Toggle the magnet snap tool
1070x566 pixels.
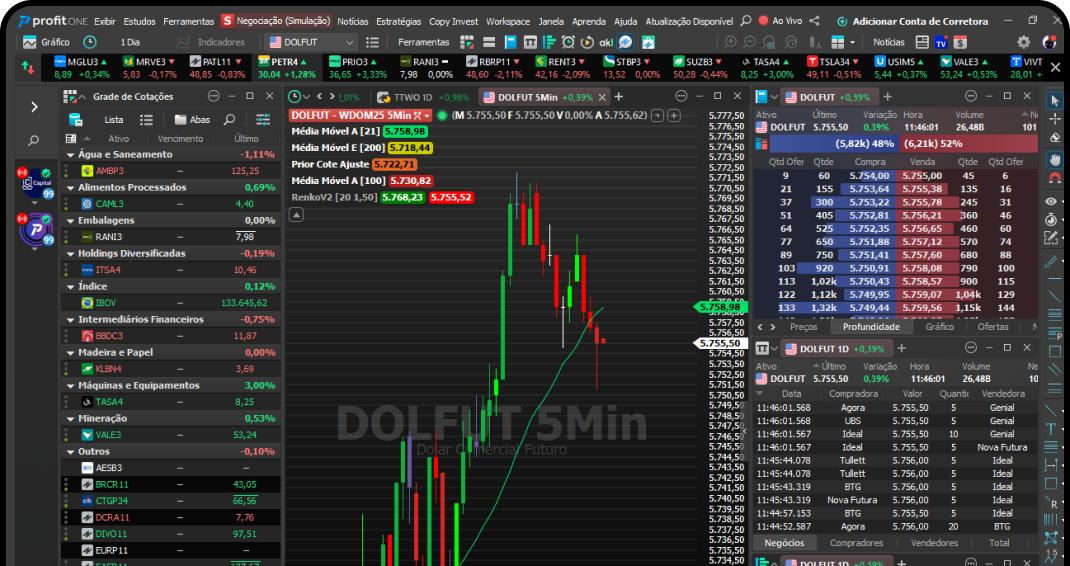[1055, 179]
